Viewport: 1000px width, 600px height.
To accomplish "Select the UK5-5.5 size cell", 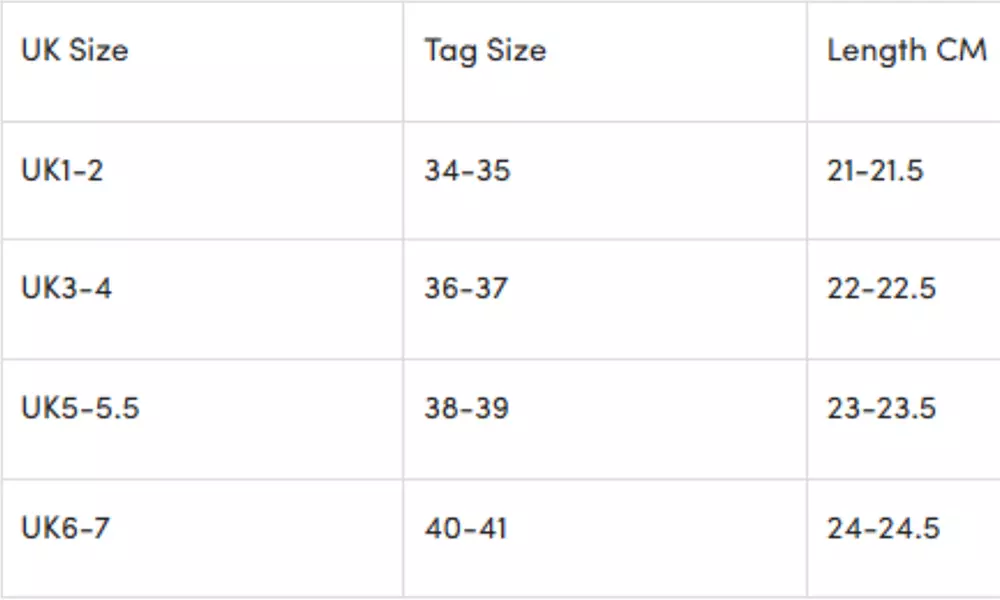I will (x=80, y=409).
